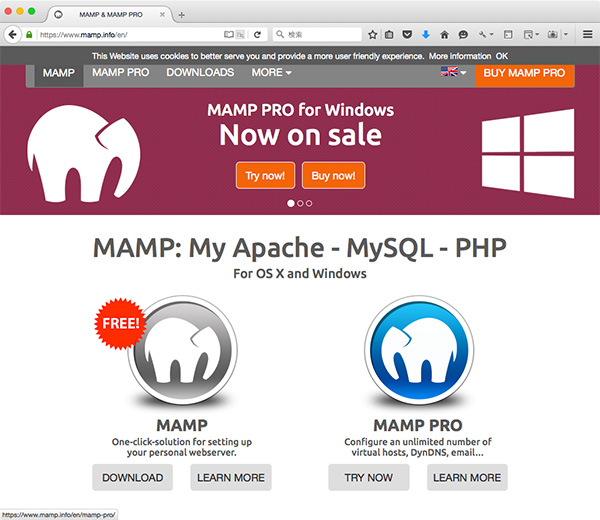The image size is (600, 520).
Task: Focus the browser search box
Action: click(x=318, y=34)
